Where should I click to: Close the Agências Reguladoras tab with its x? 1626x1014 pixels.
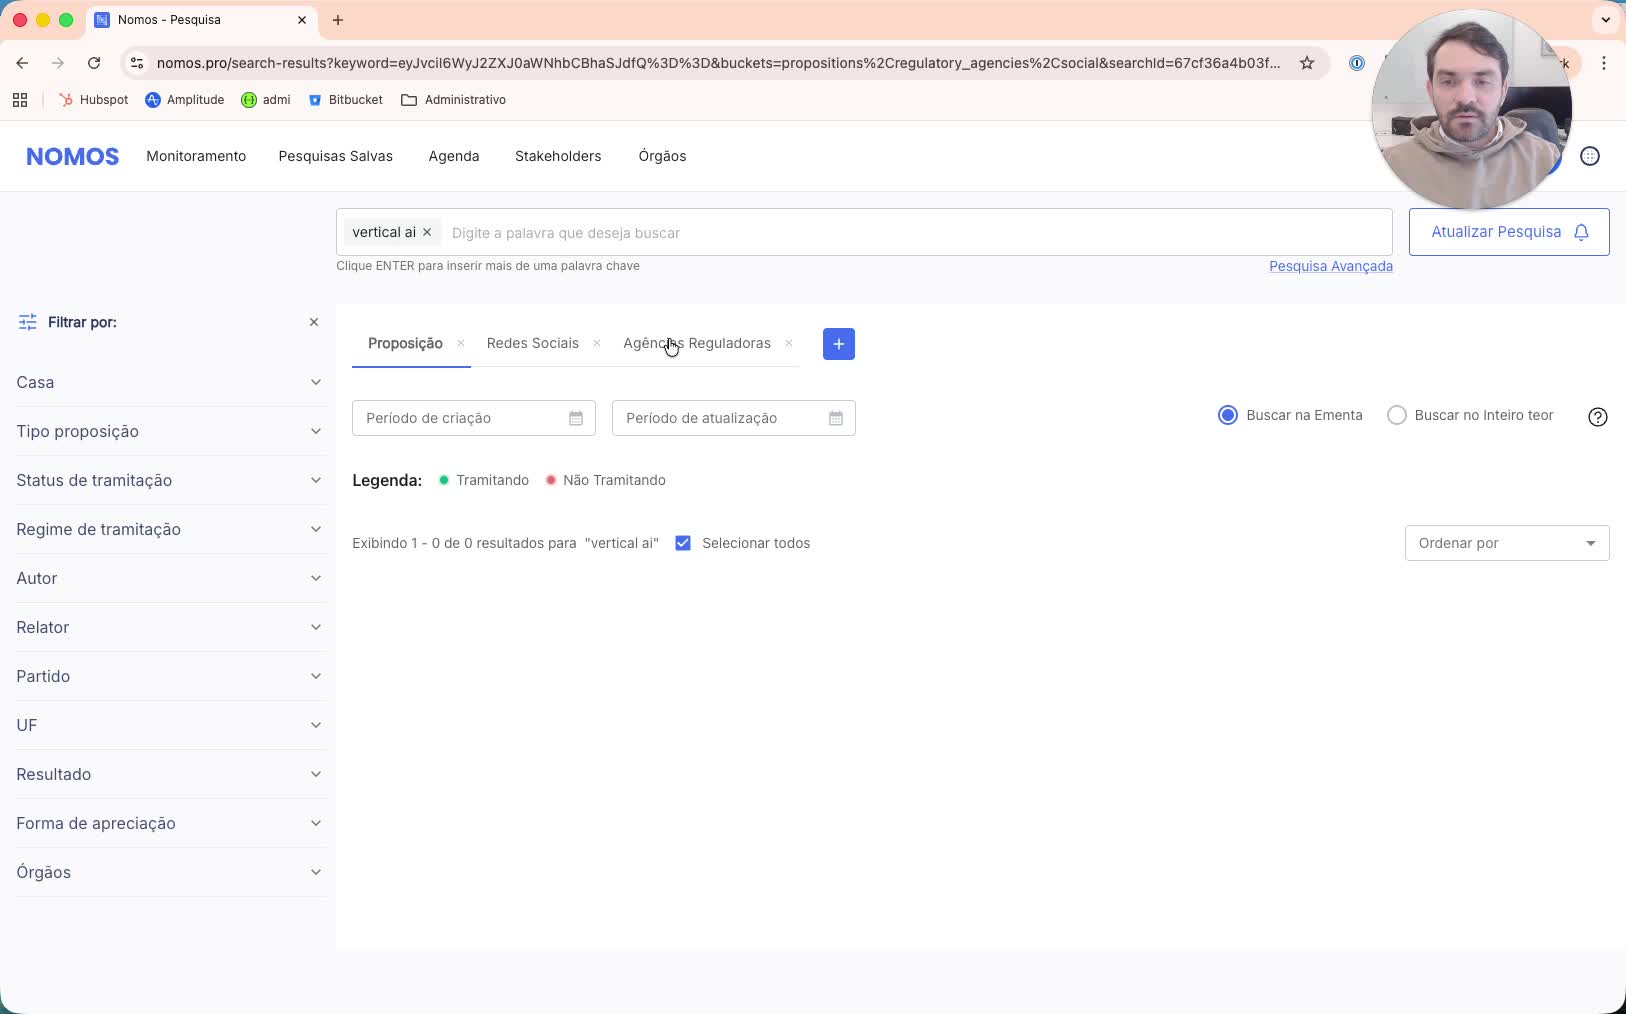[x=789, y=343]
